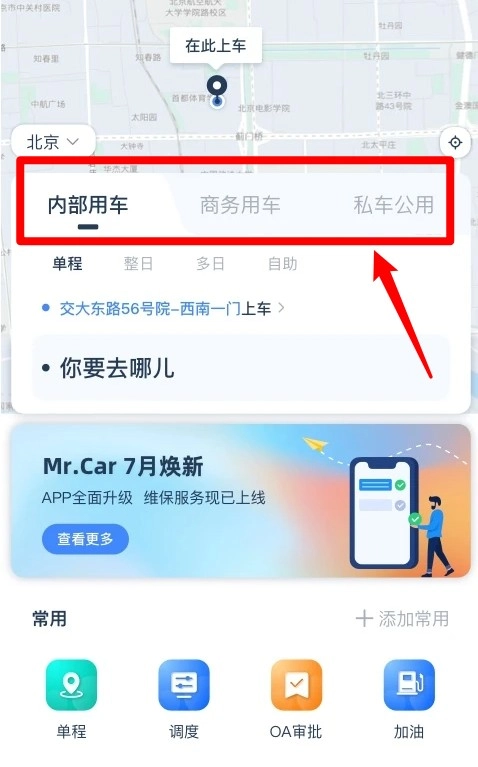This screenshot has width=478, height=767.
Task: Choose the 整日 trip type
Action: 138,264
